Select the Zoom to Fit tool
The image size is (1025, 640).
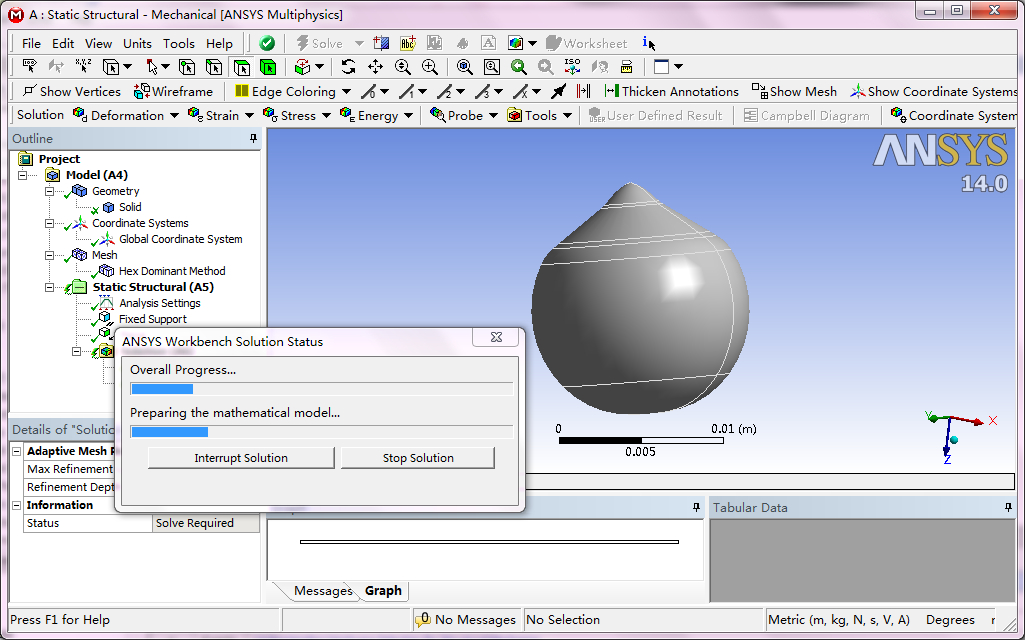pos(462,65)
